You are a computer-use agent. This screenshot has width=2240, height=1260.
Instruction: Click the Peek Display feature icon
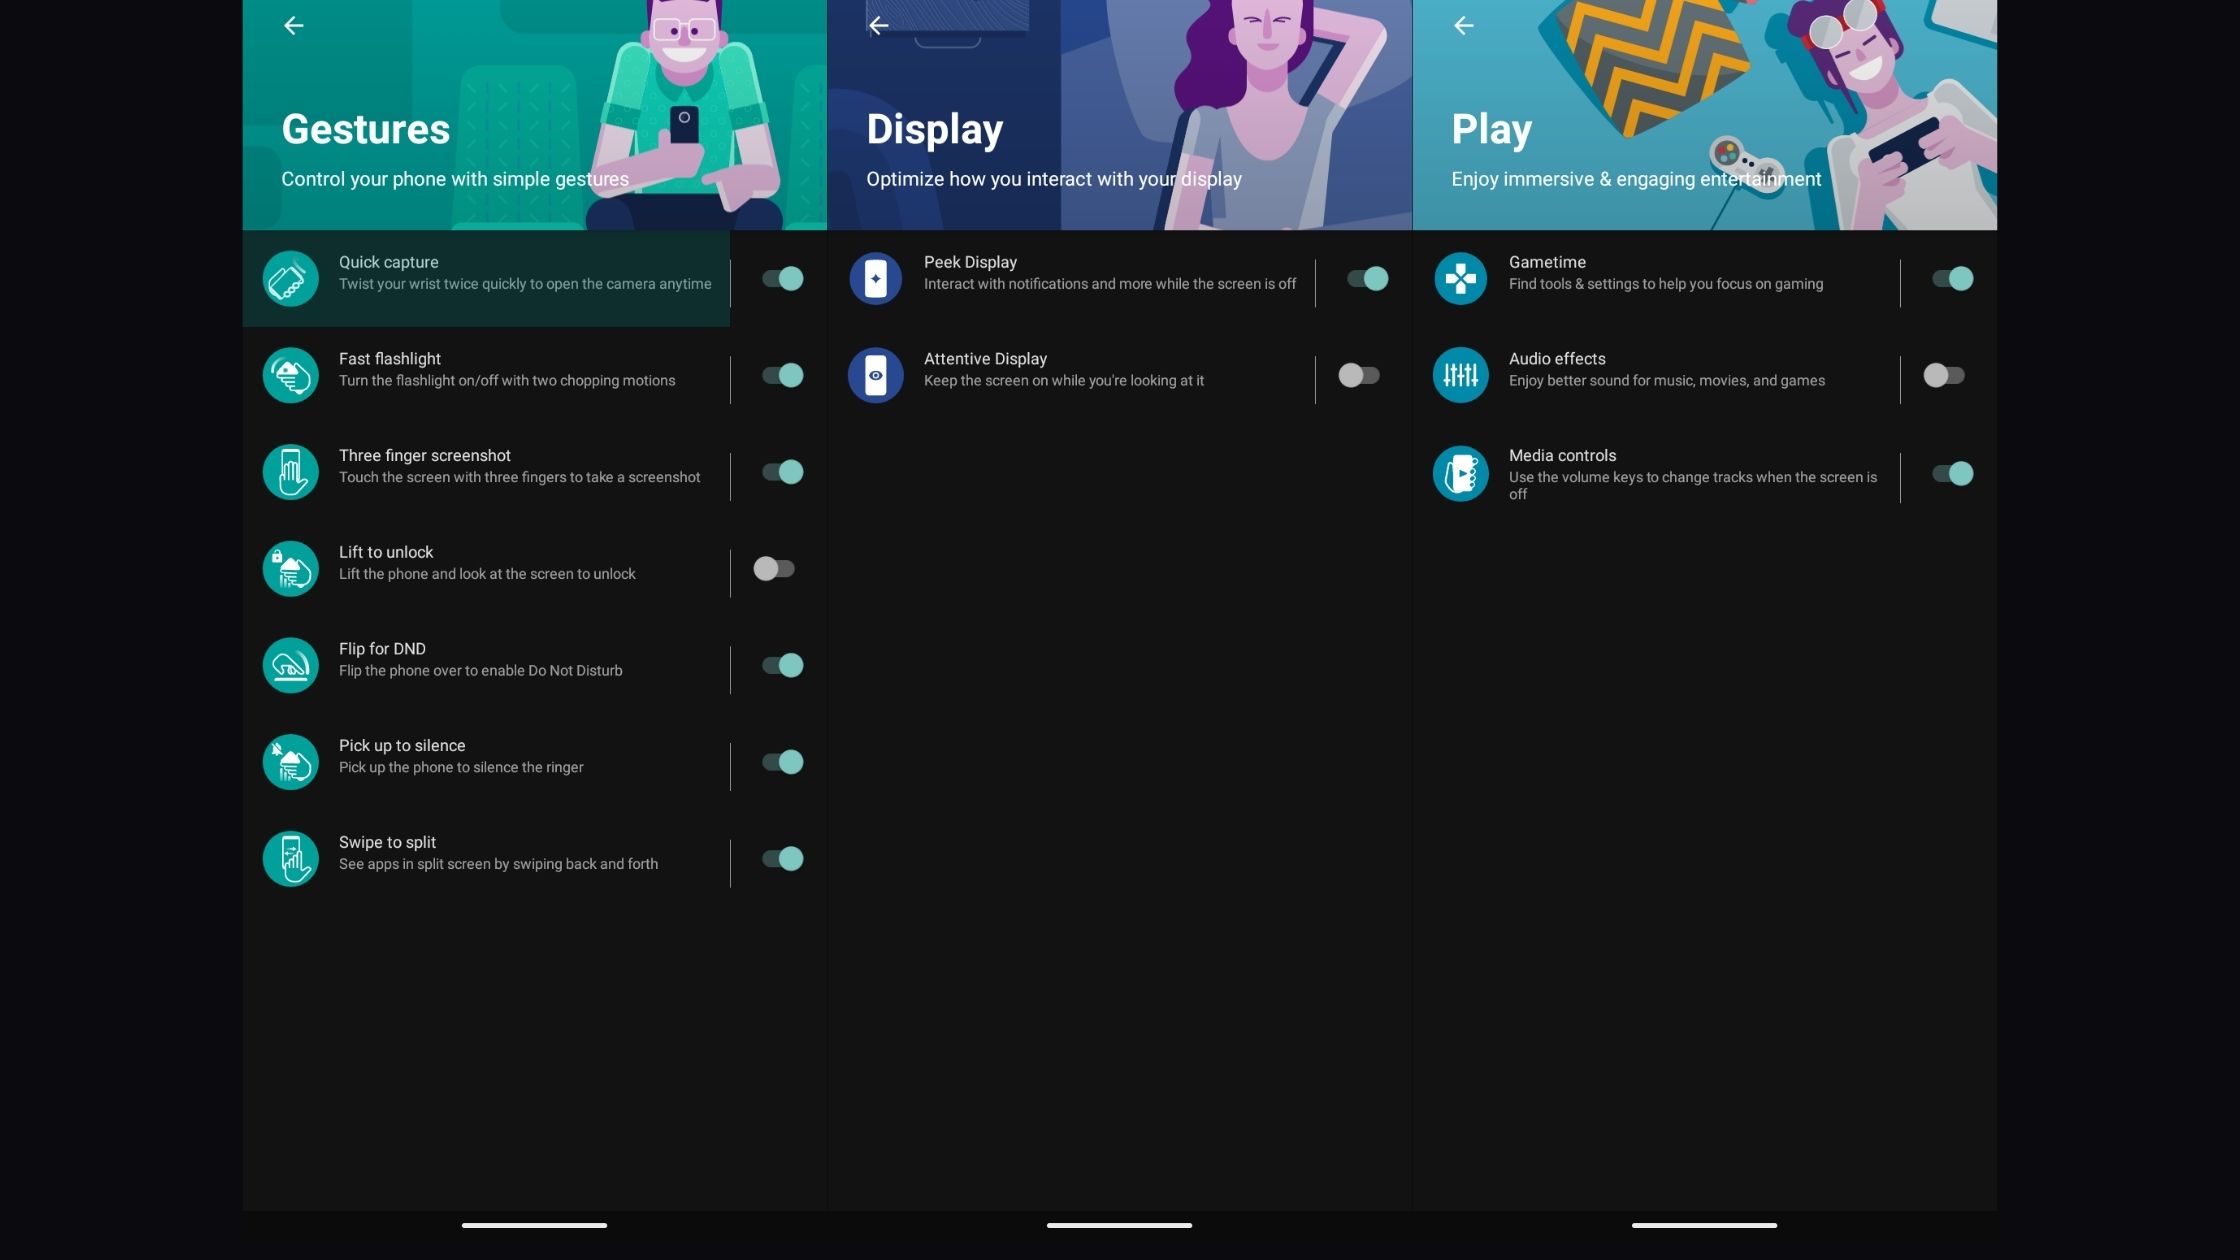[875, 277]
